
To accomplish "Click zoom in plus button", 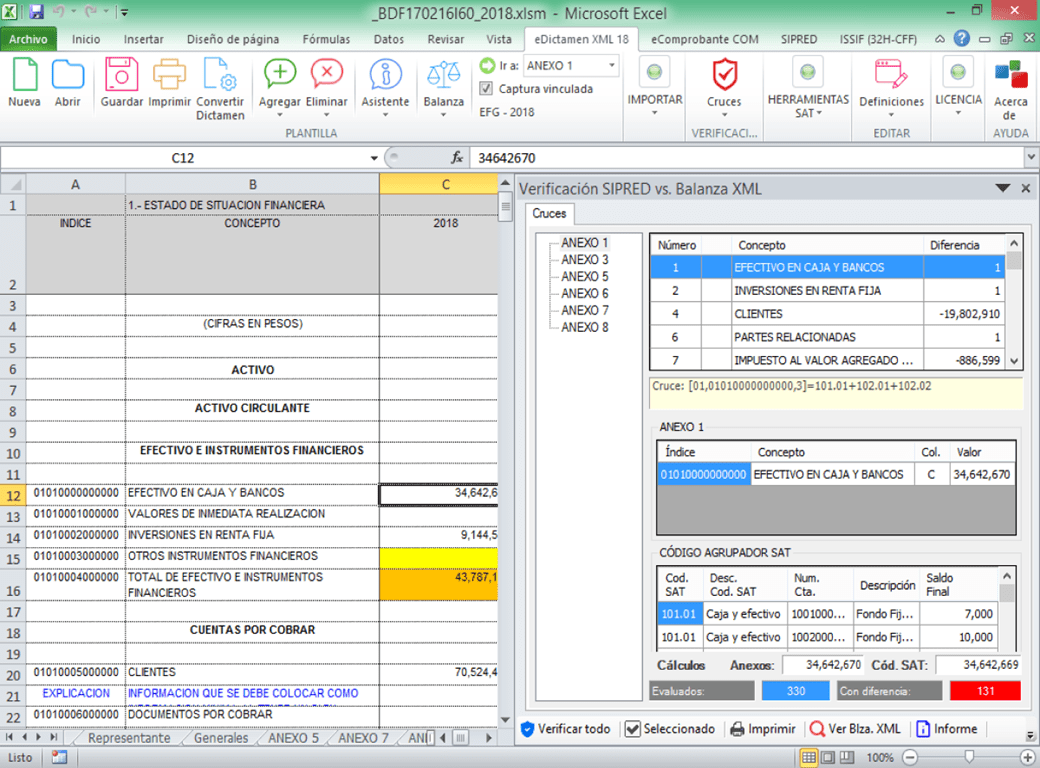I will 1027,757.
